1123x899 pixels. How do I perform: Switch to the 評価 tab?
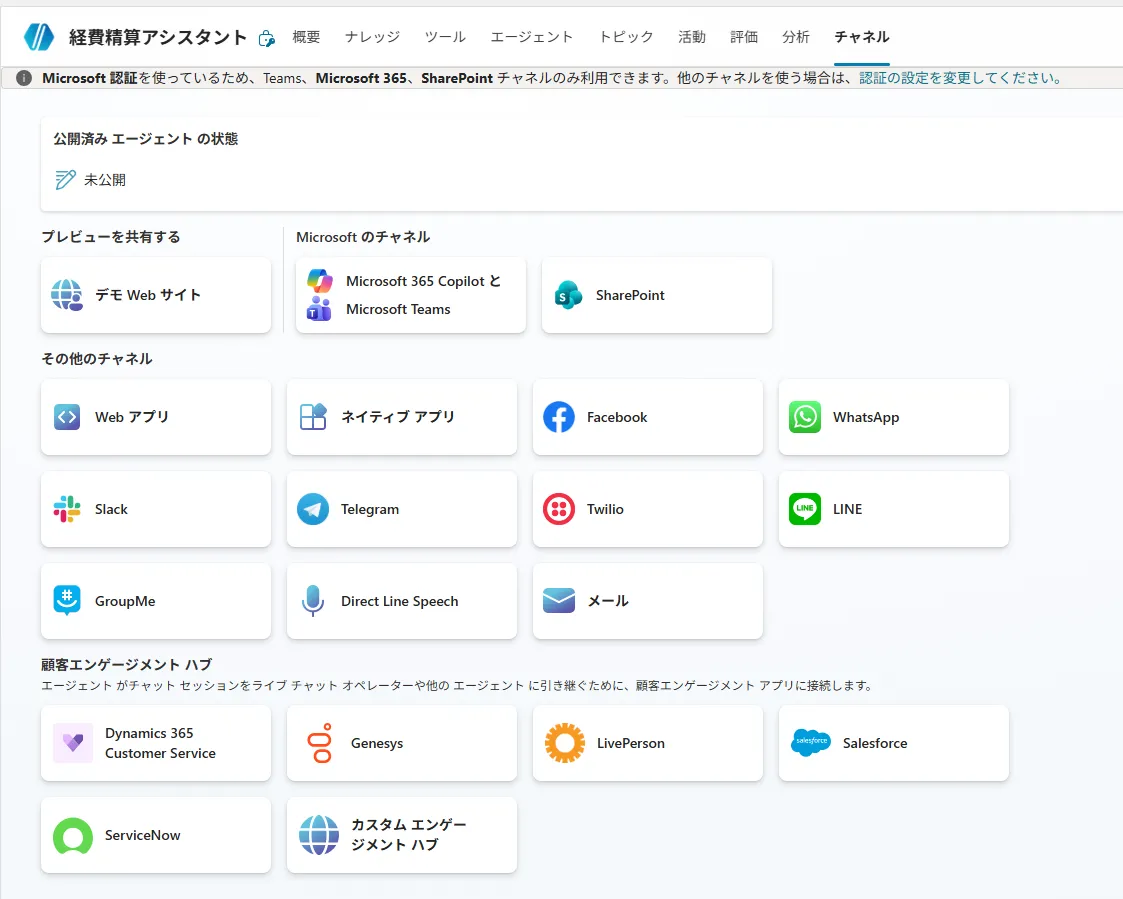(x=744, y=37)
